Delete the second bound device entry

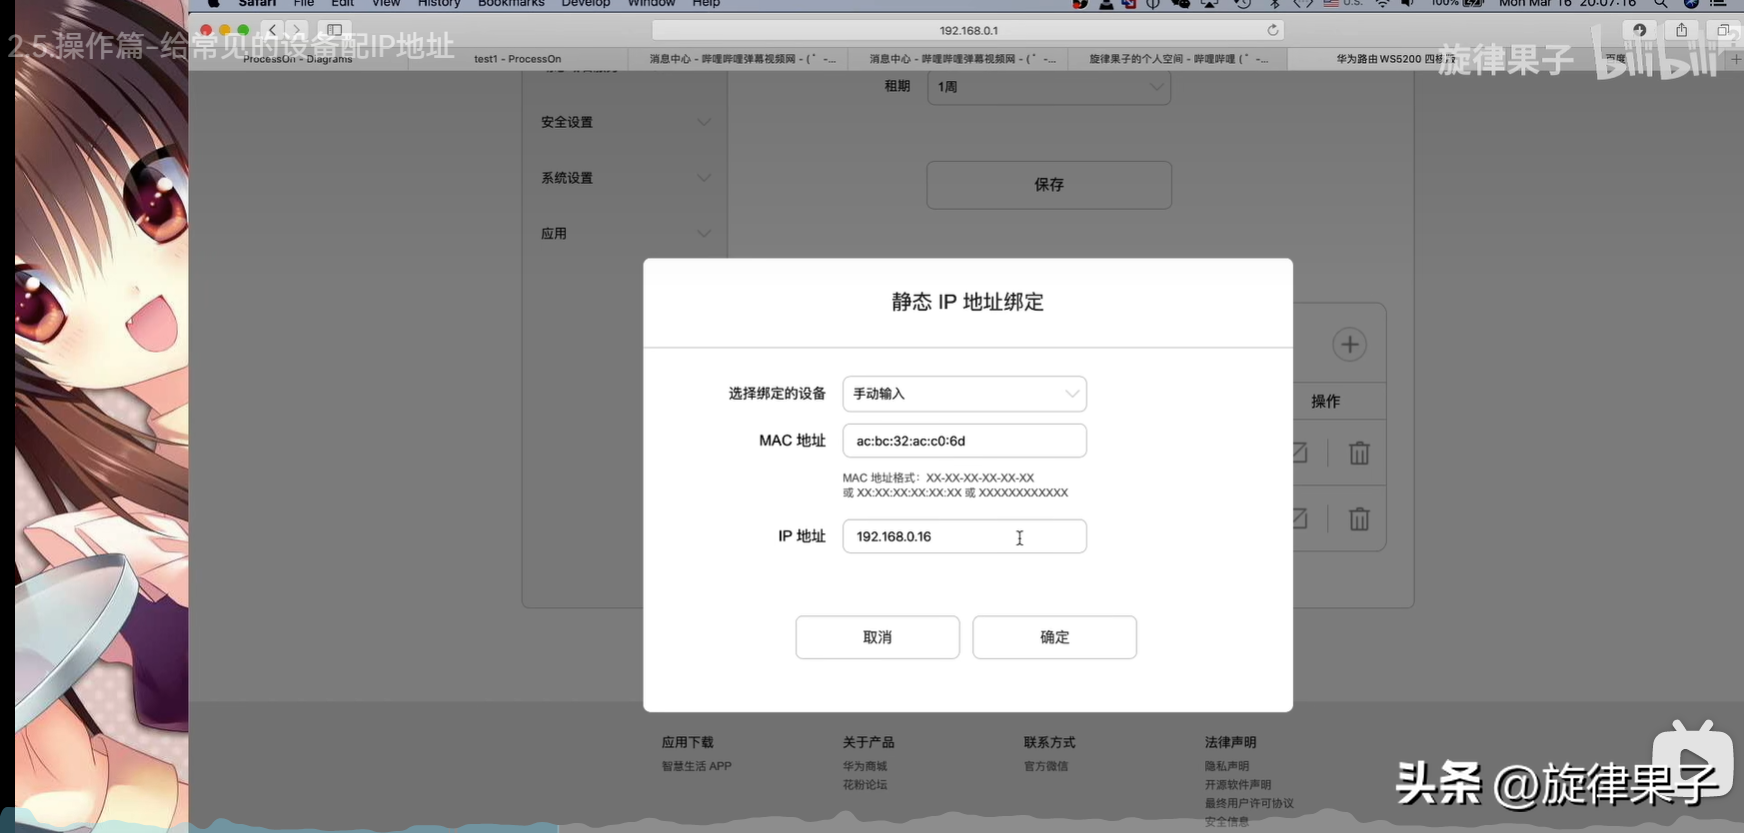pyautogui.click(x=1358, y=519)
